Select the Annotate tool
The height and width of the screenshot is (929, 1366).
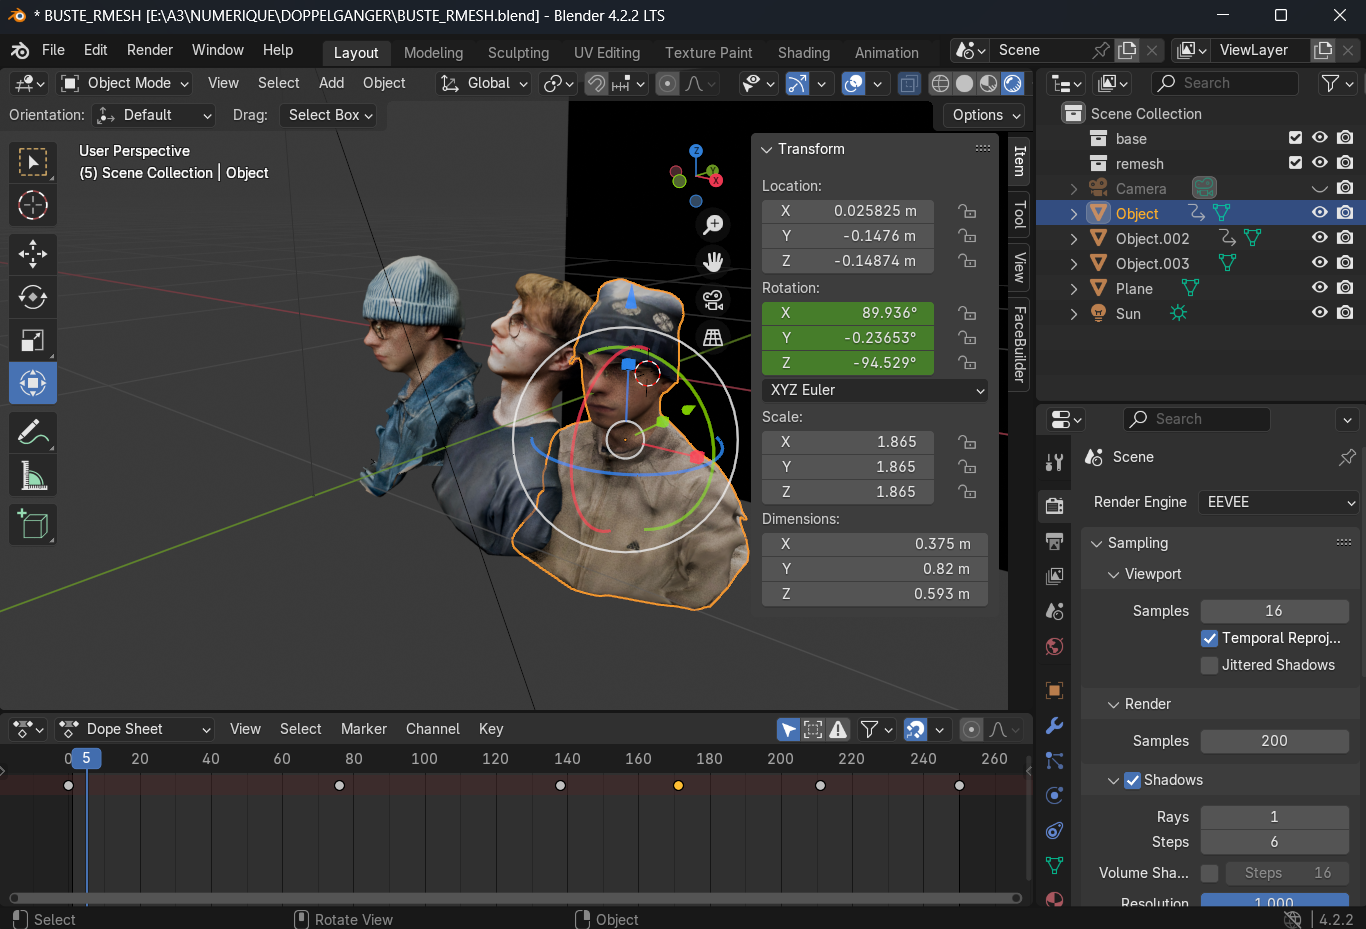coord(32,431)
